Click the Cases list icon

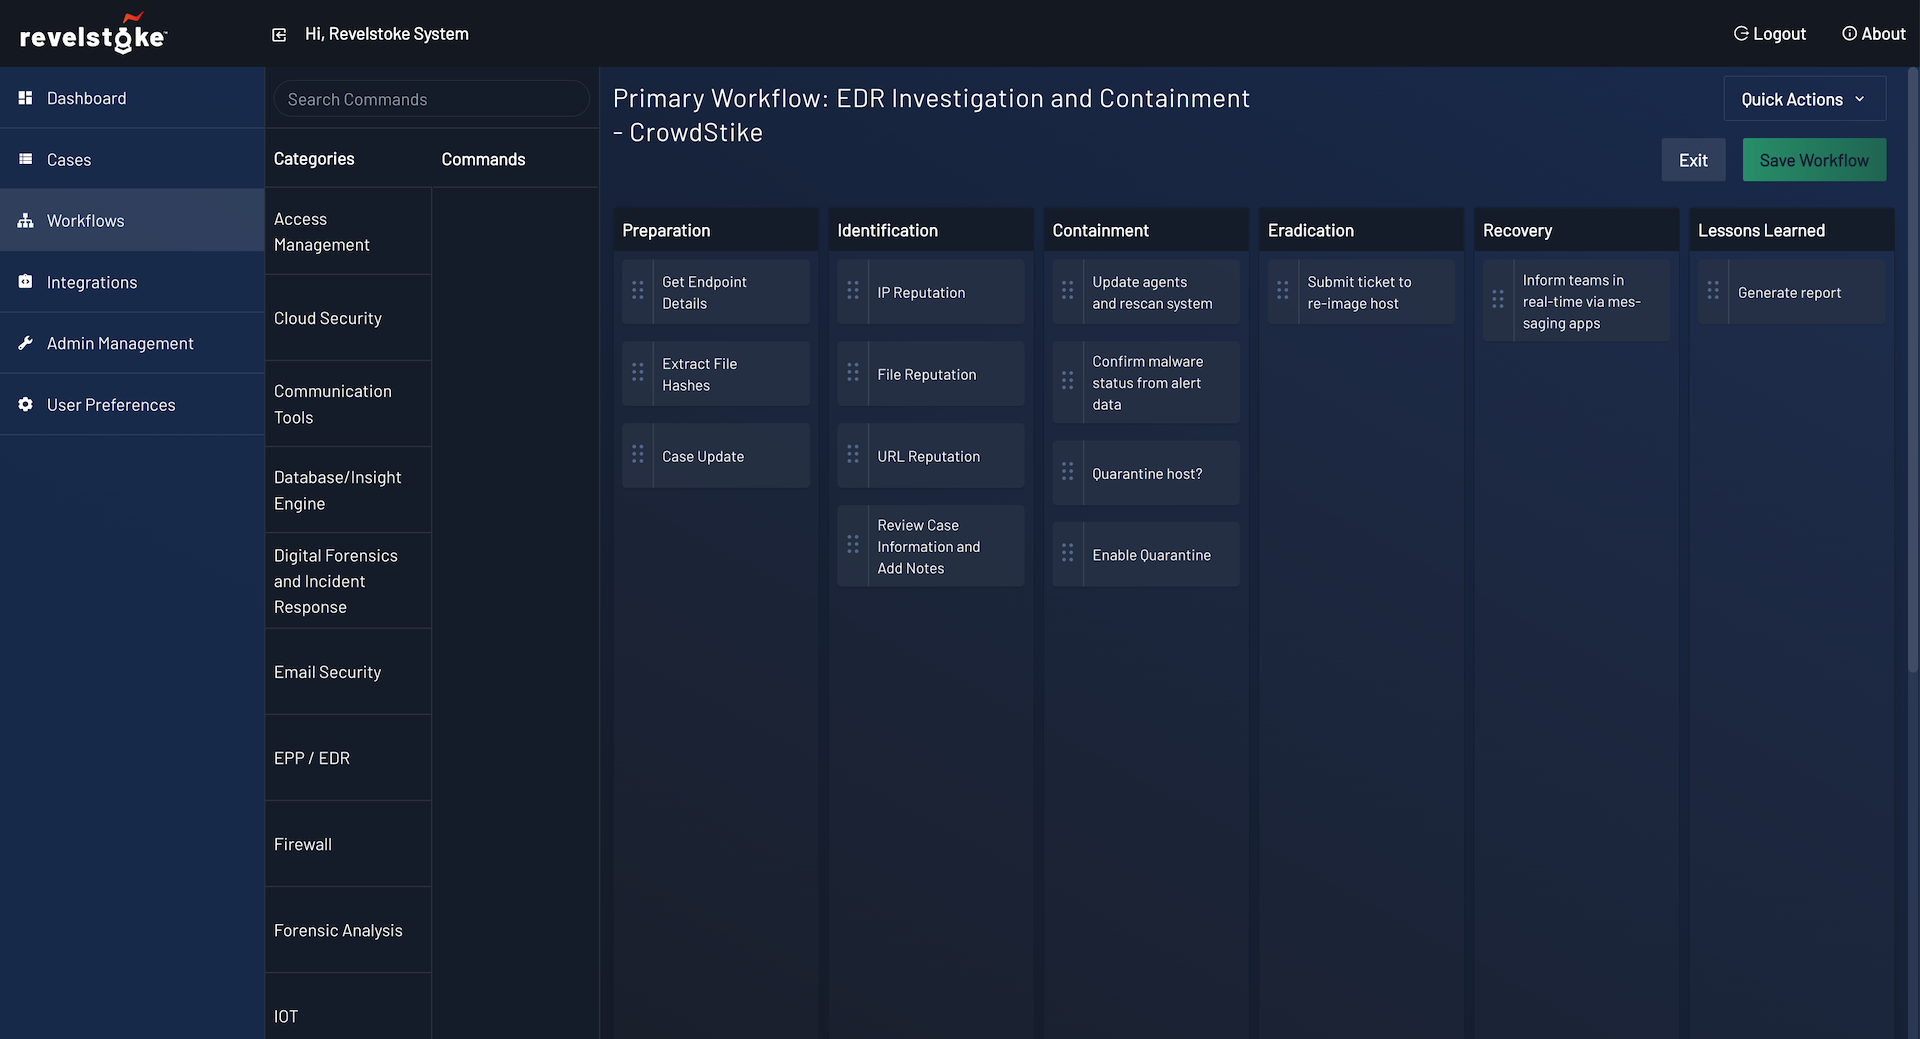[x=26, y=159]
